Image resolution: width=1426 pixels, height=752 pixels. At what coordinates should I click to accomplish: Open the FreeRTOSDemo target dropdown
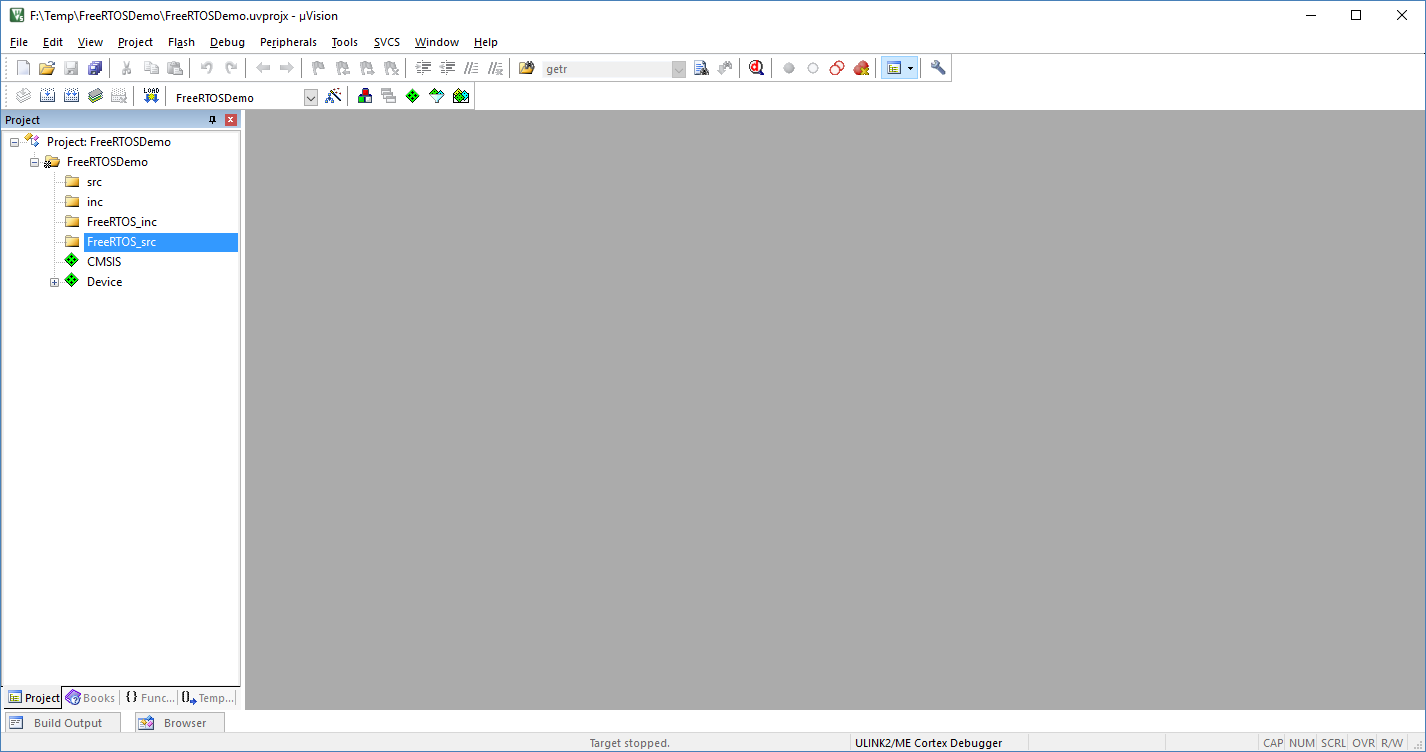pos(310,97)
